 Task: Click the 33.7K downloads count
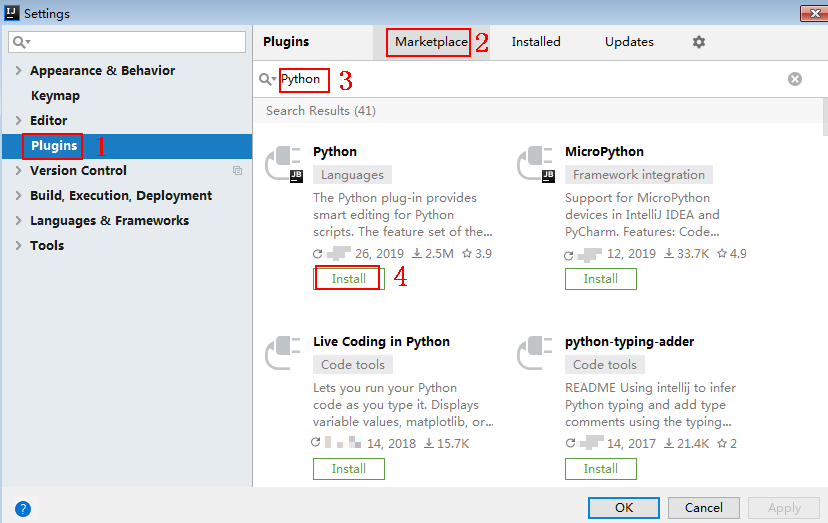click(x=686, y=254)
